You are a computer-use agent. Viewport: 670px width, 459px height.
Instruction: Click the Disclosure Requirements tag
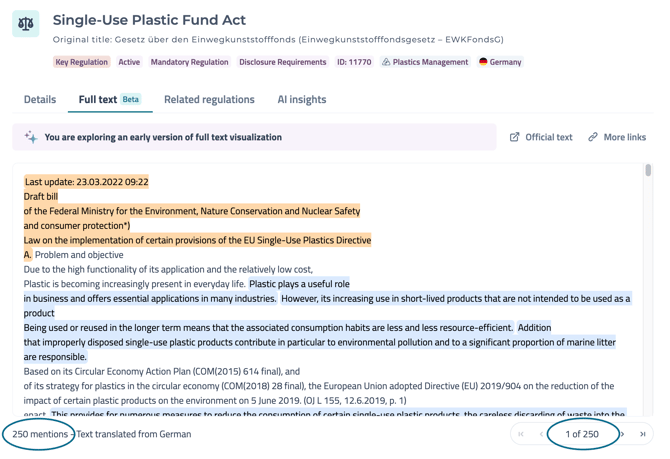tap(282, 62)
